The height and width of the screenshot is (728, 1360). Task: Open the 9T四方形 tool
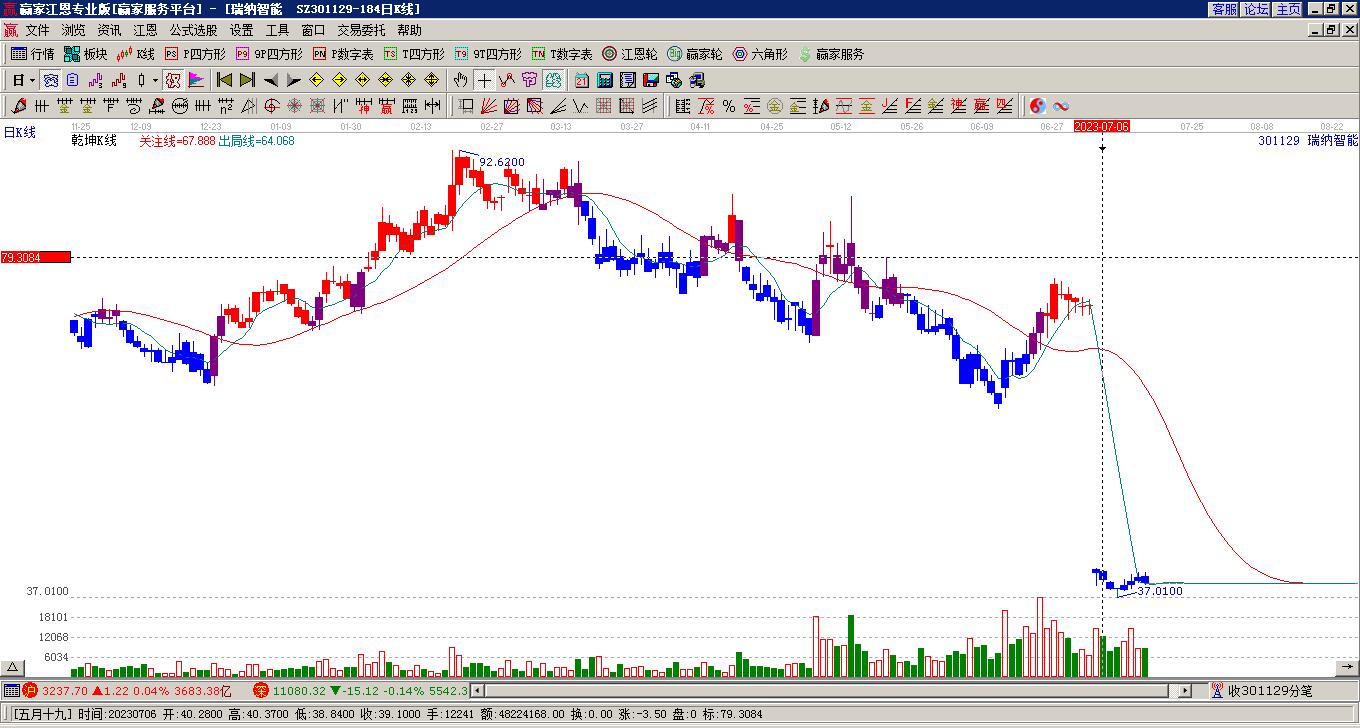tap(487, 54)
